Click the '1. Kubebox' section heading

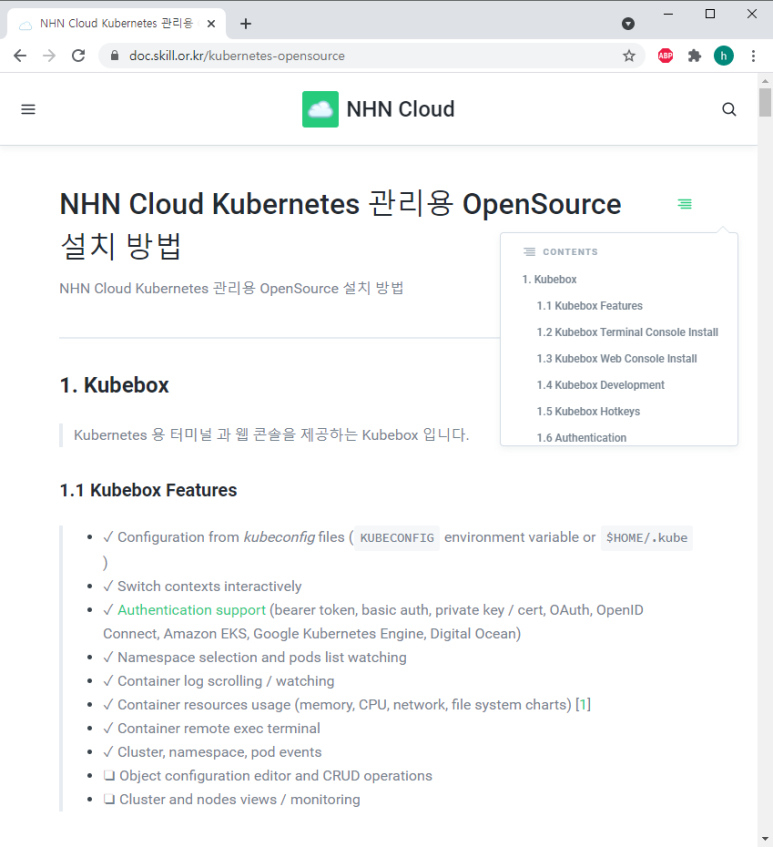coord(115,385)
